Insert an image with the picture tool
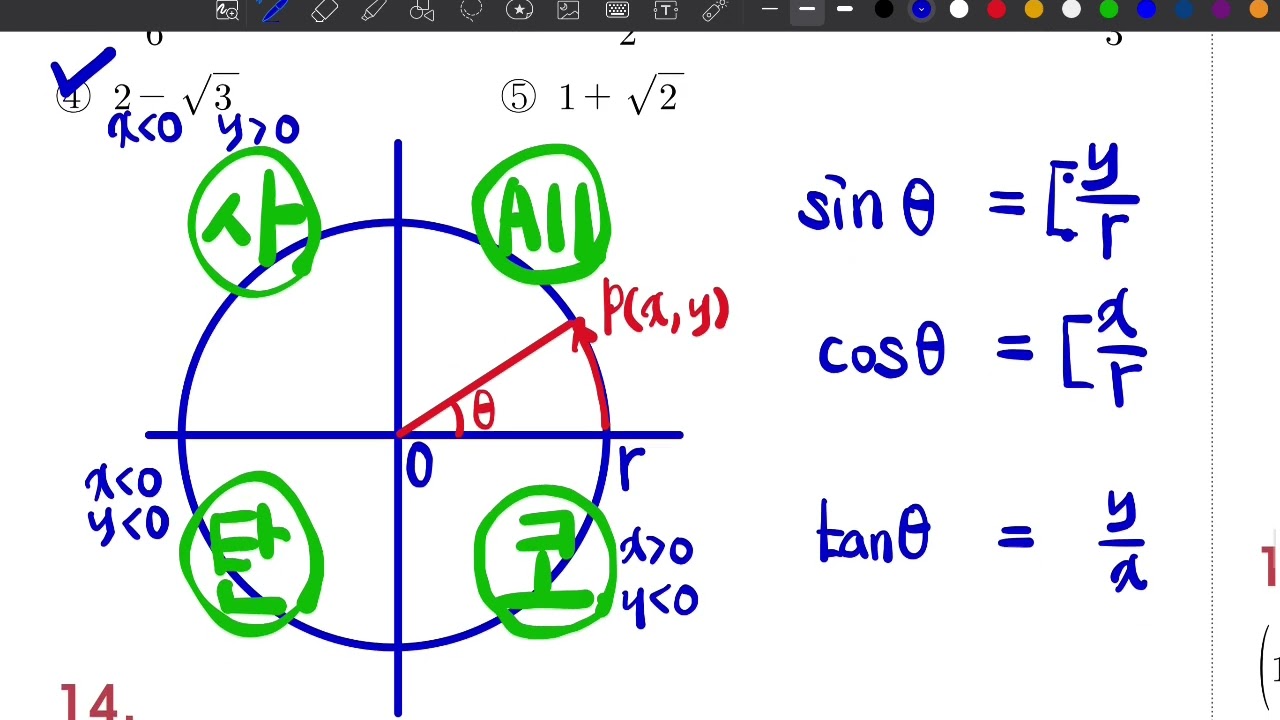Viewport: 1280px width, 720px height. (569, 10)
